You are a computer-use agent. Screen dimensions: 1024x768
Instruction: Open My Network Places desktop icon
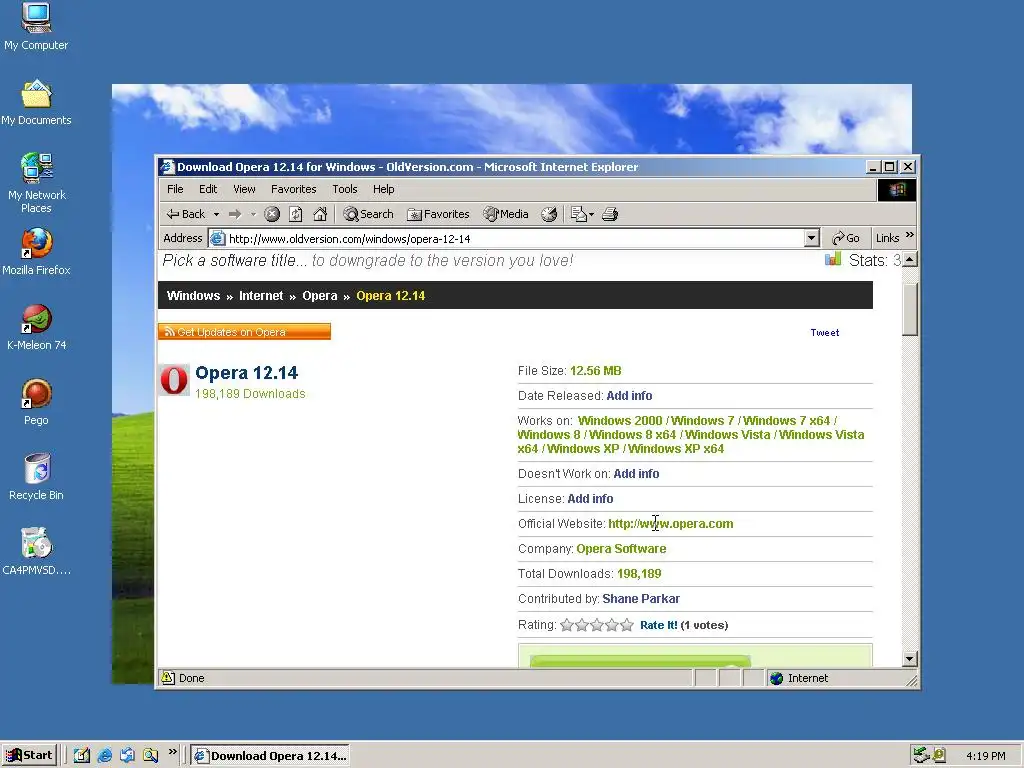[37, 183]
